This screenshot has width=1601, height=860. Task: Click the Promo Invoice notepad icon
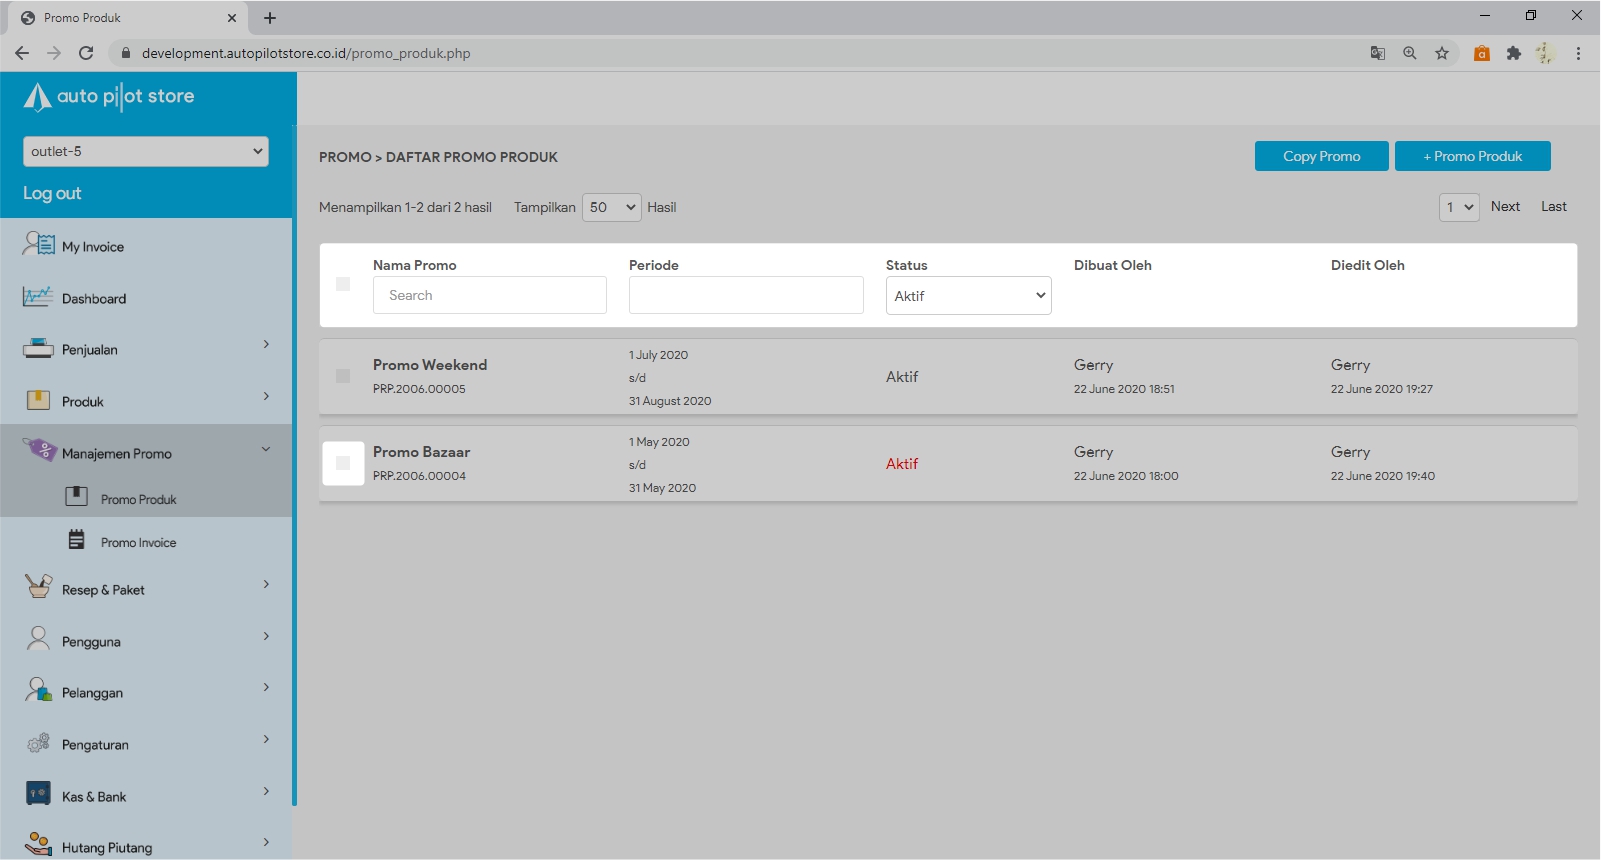[77, 540]
